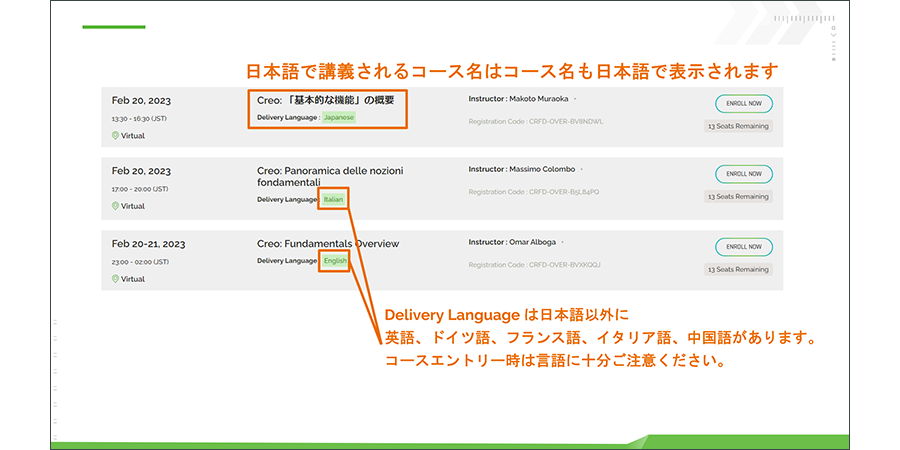Expand instructor details for Omar Alboga
The image size is (900, 450).
click(x=562, y=242)
